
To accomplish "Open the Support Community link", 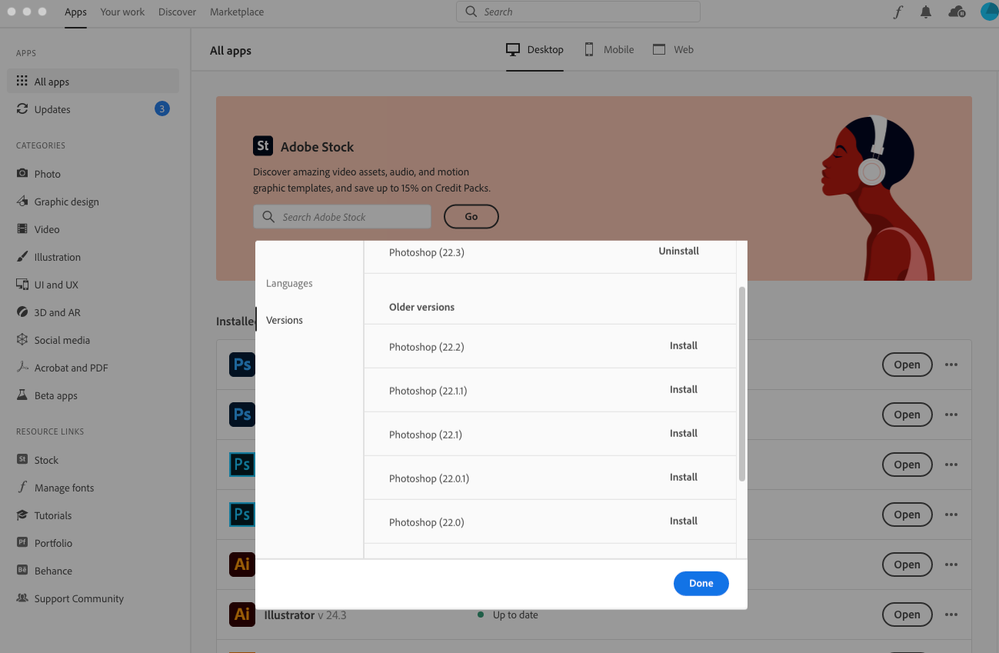I will (70, 598).
